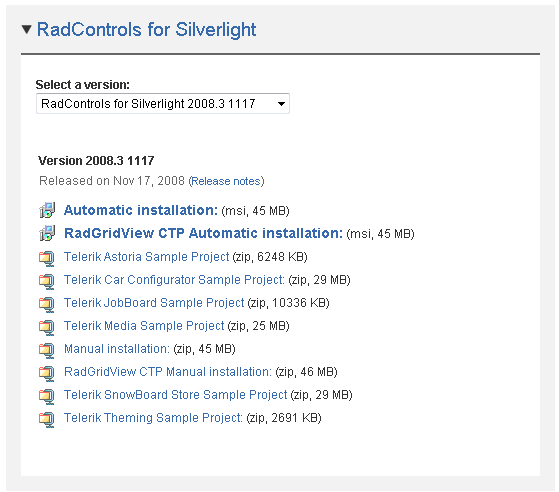Click the 'Released on Nov 17, 2008' text
559x492 pixels.
pyautogui.click(x=112, y=181)
